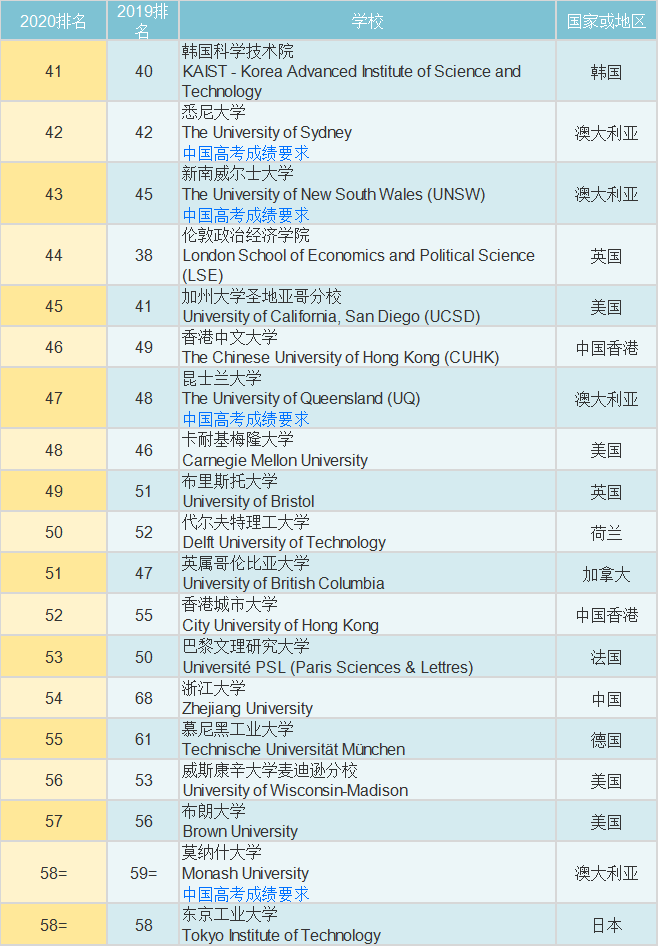The height and width of the screenshot is (946, 658).
Task: Select The University of Sydney text
Action: pos(267,132)
